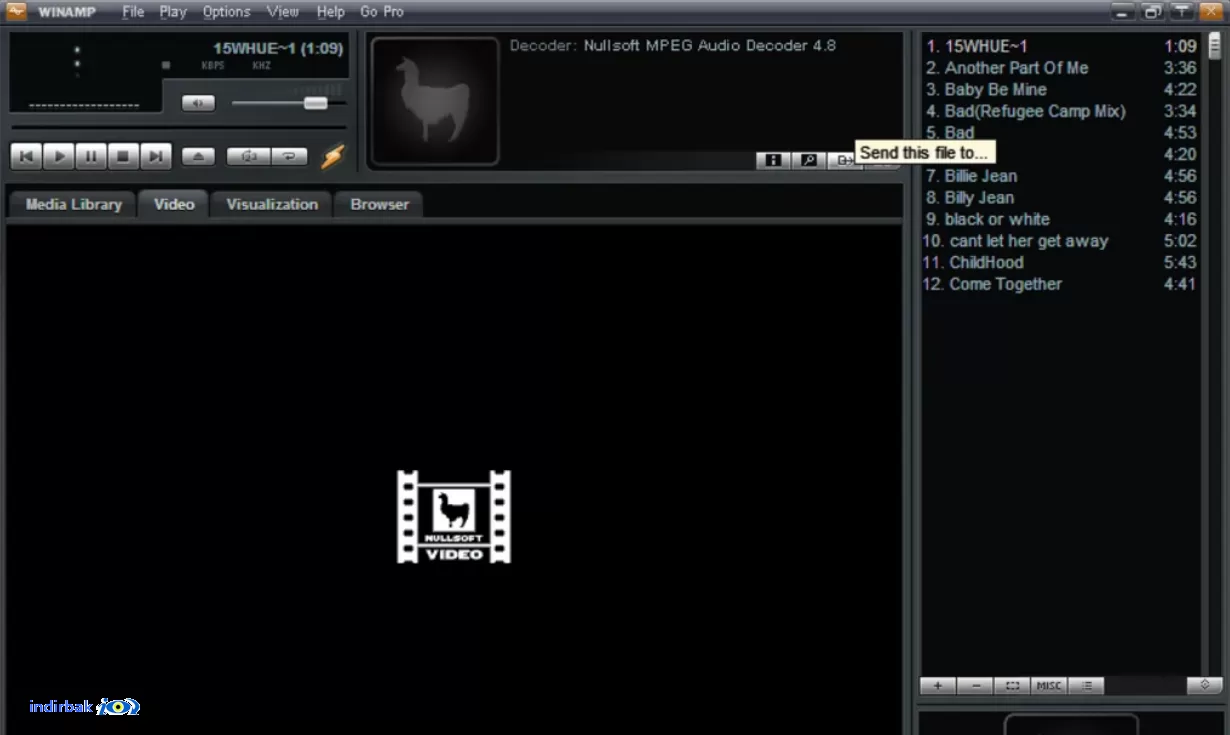
Task: Open the manage playlist list button
Action: (1086, 686)
